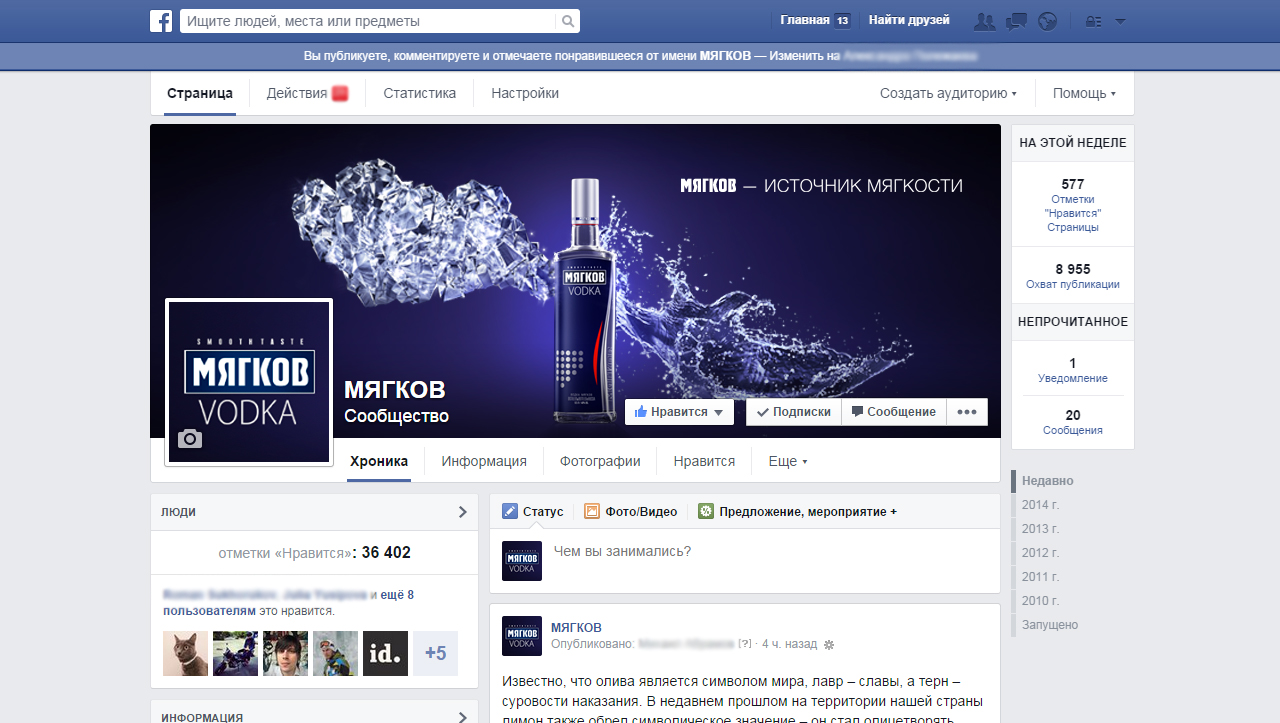This screenshot has height=723, width=1280.
Task: Expand the ИНФОРМАЦИЯ section chevron
Action: pyautogui.click(x=462, y=717)
